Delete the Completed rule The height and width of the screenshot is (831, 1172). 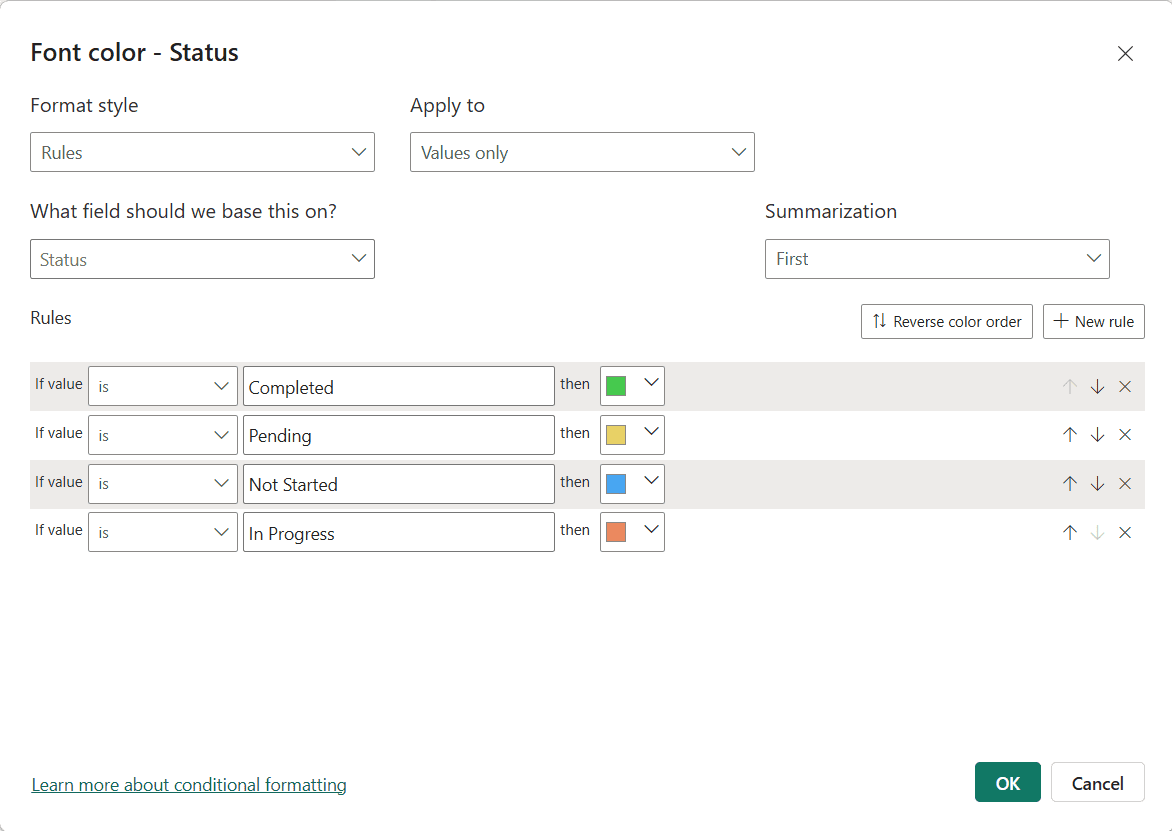tap(1125, 386)
